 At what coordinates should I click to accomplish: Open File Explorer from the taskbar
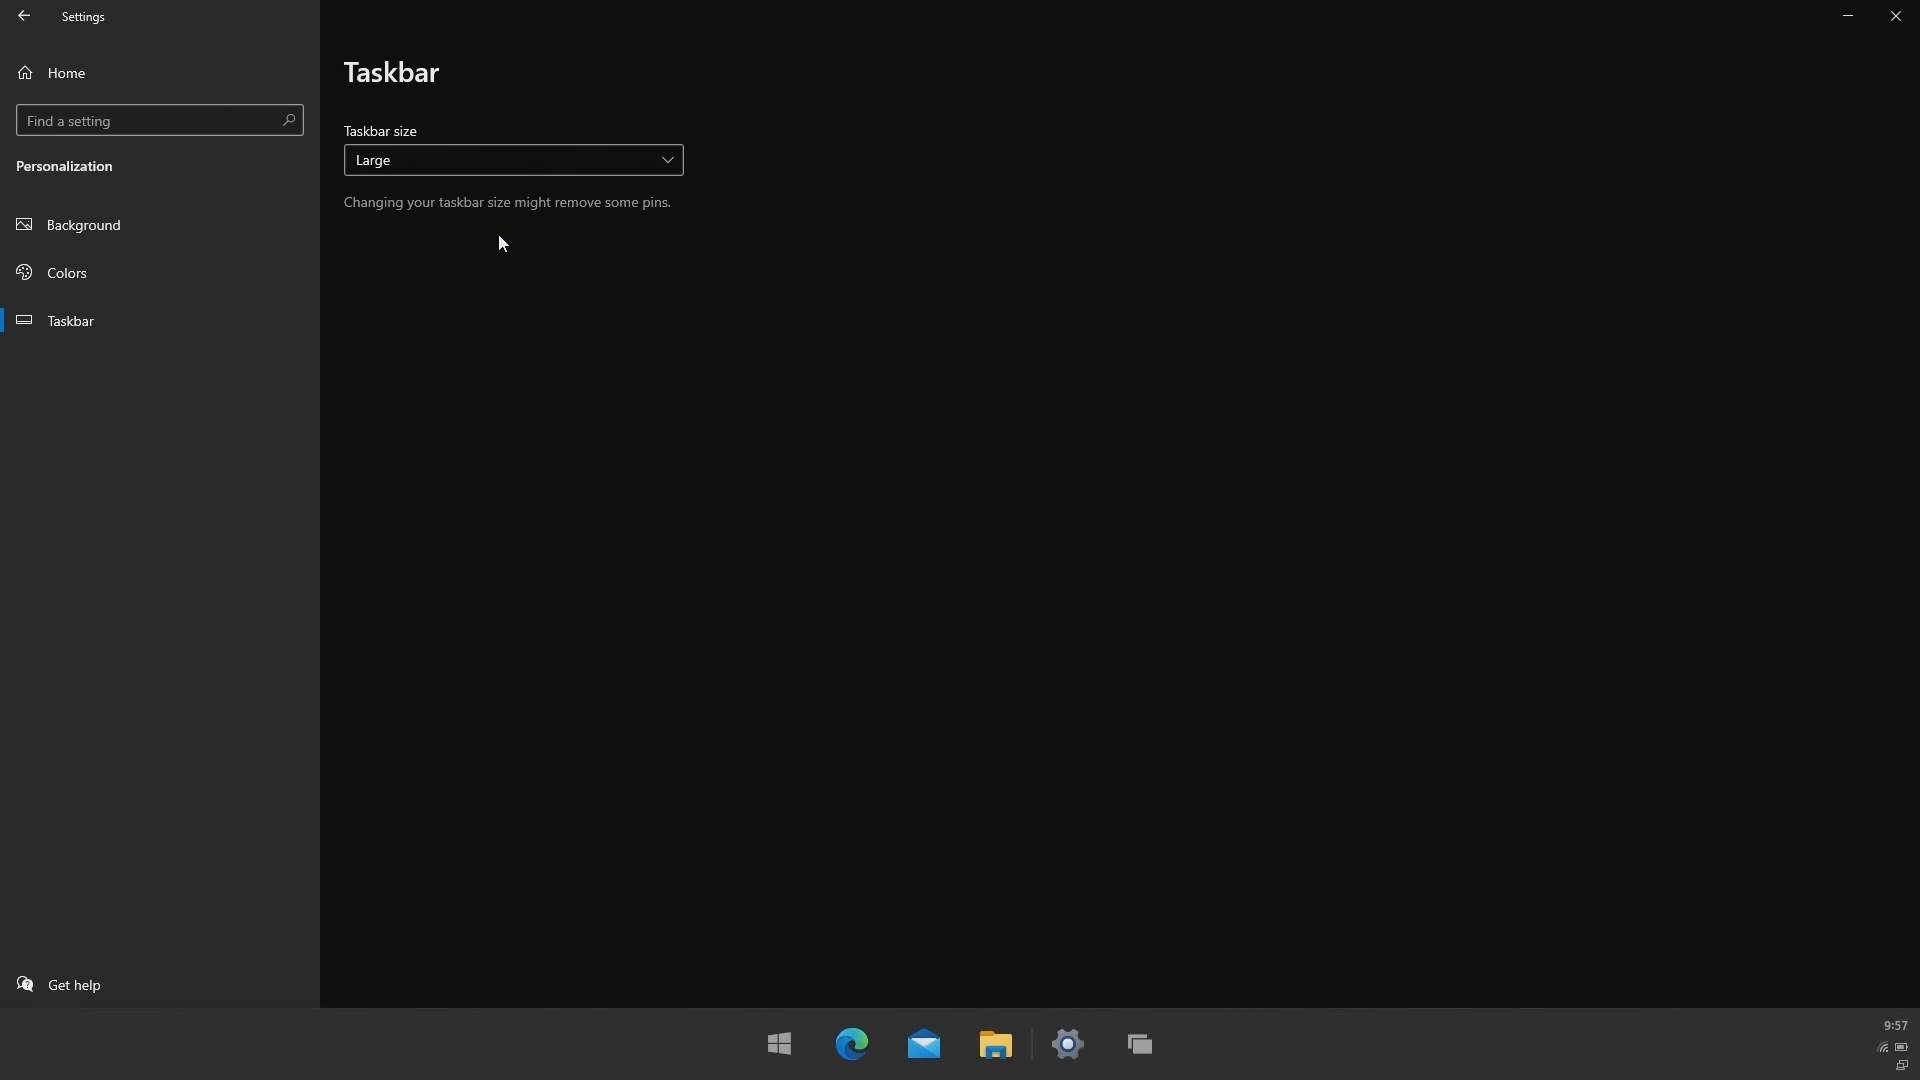tap(996, 1044)
